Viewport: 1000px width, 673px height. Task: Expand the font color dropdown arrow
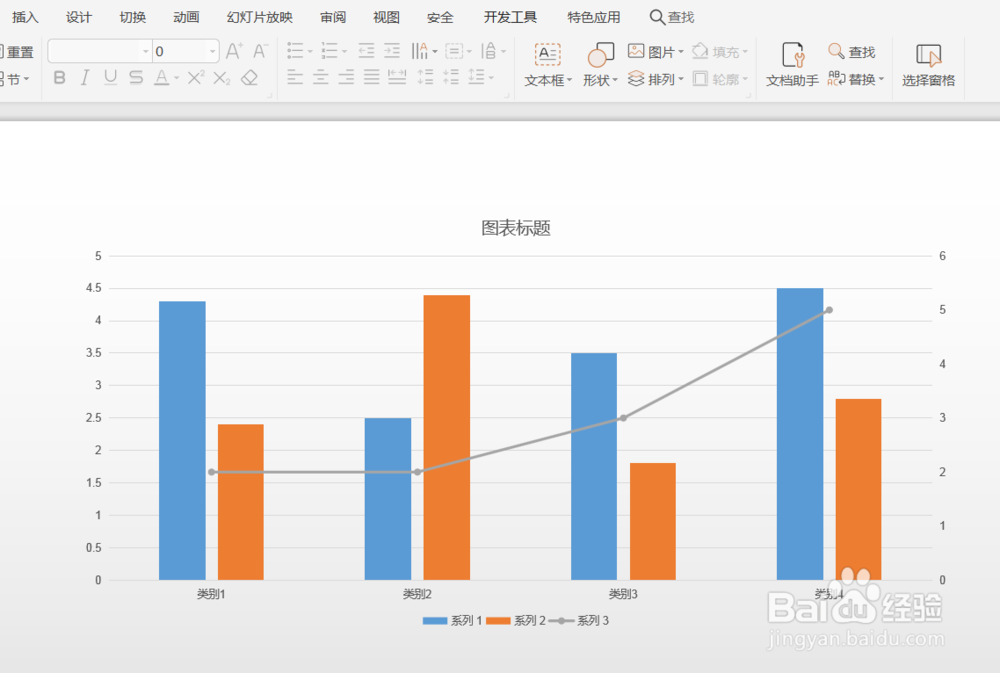(177, 78)
